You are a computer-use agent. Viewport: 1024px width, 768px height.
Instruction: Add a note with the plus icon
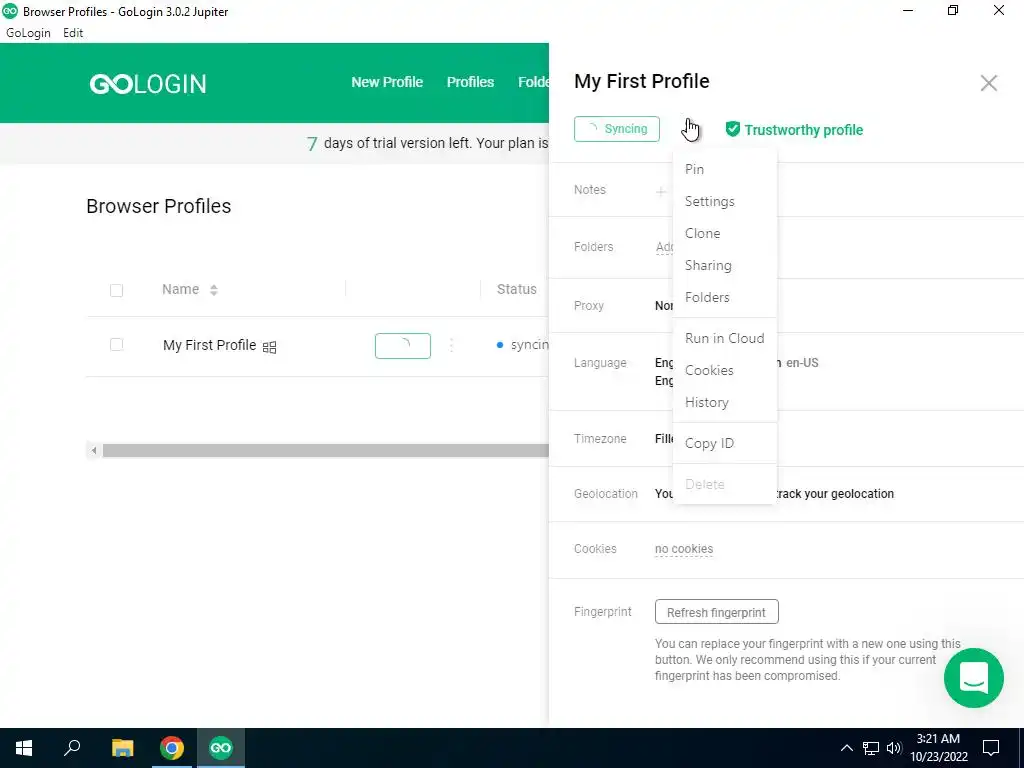[x=661, y=191]
